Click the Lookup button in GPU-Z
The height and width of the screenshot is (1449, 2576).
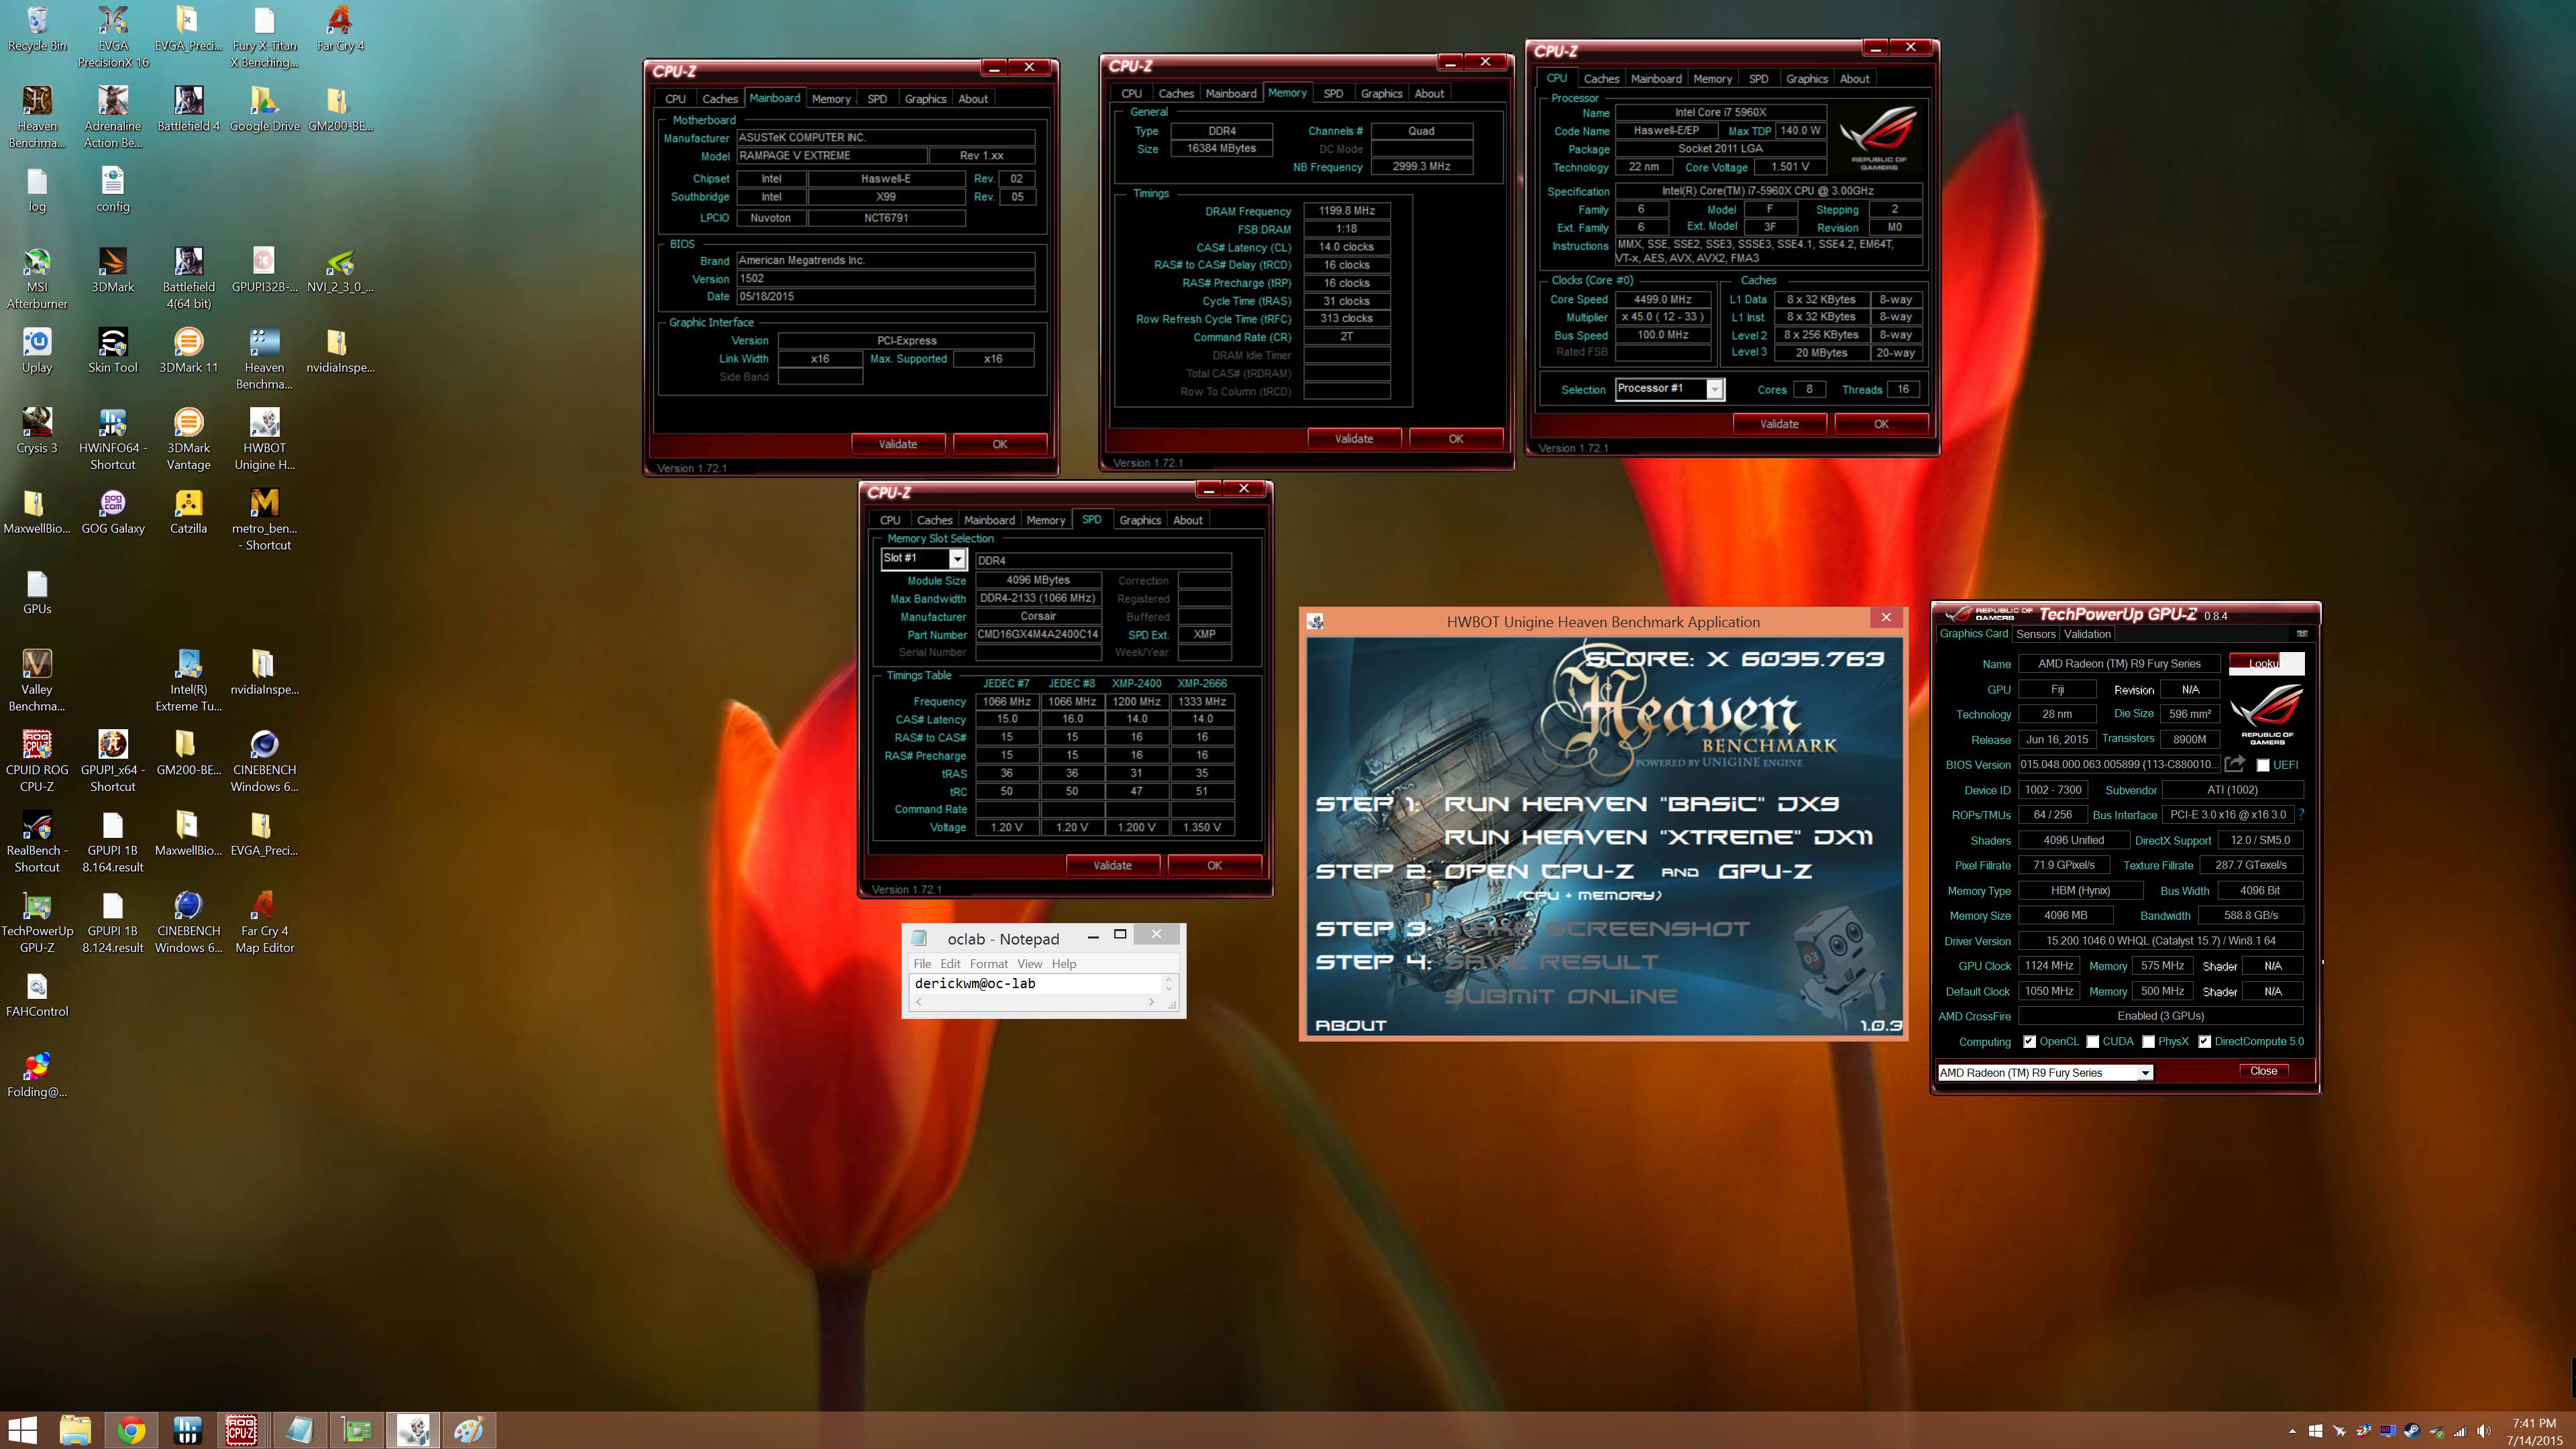(x=2266, y=663)
